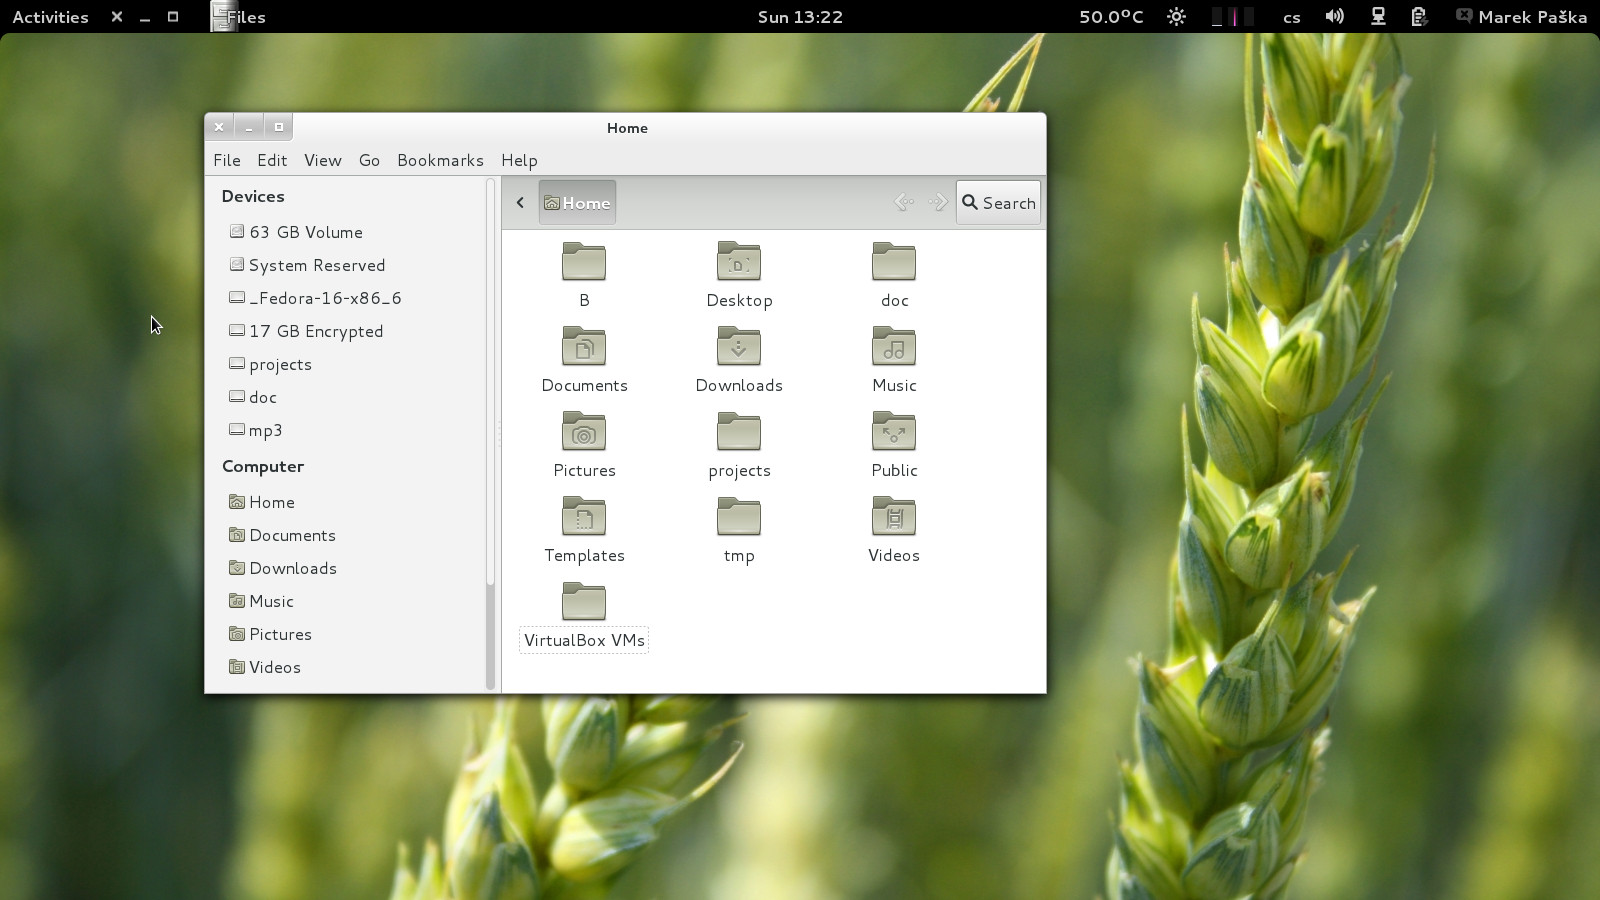Open the Go menu
Viewport: 1600px width, 900px height.
369,160
